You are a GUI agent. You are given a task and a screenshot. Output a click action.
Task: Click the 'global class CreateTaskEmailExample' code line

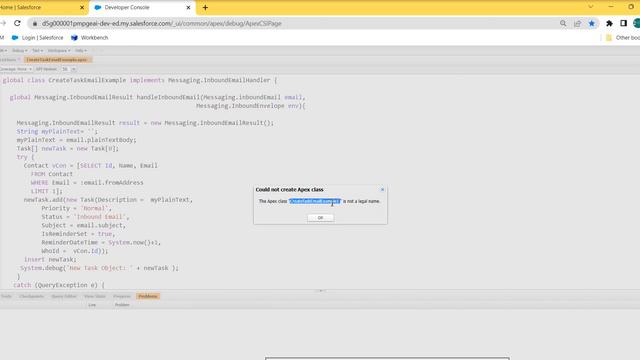[140, 80]
